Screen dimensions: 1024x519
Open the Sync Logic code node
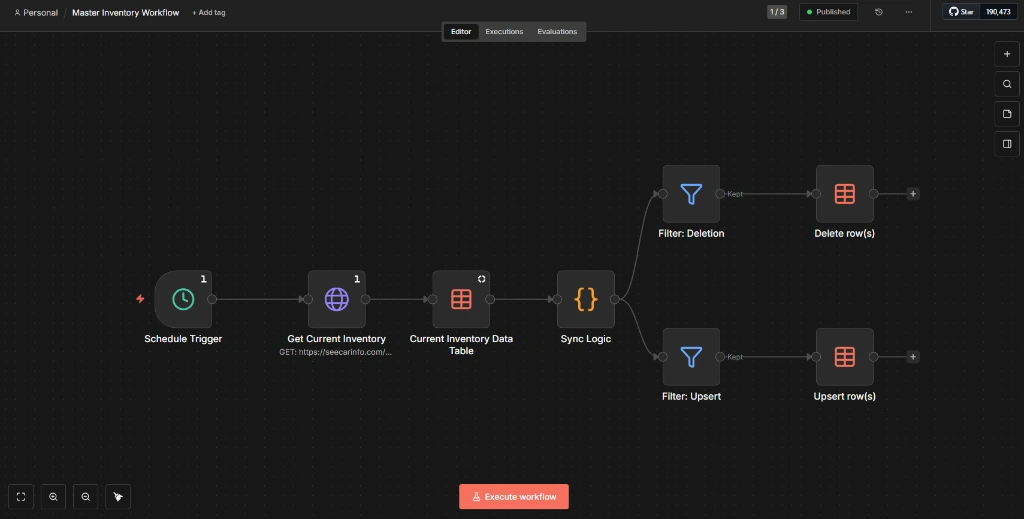pyautogui.click(x=586, y=299)
